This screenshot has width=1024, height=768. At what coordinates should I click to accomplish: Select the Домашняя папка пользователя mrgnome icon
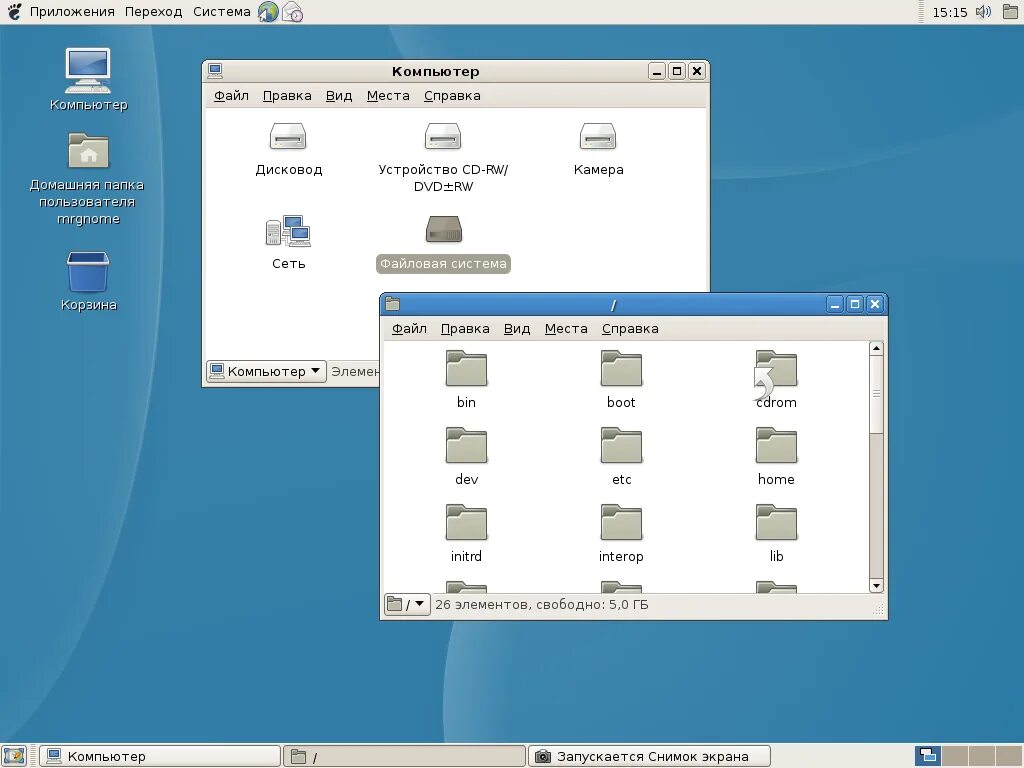click(x=88, y=151)
